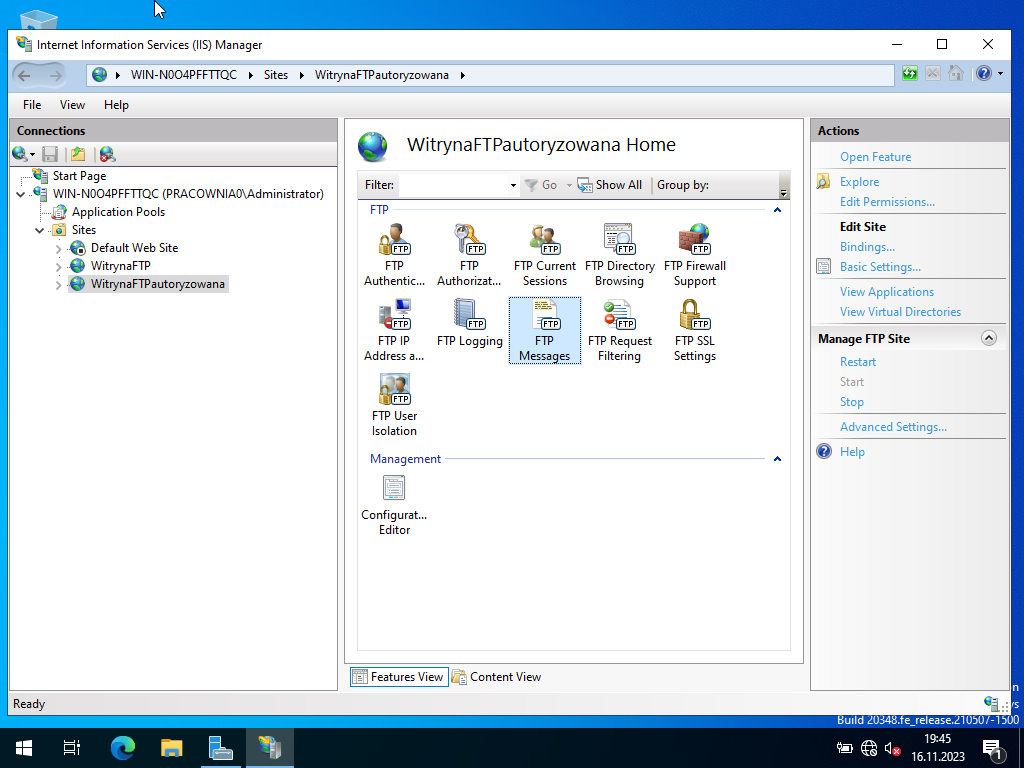The width and height of the screenshot is (1024, 768).
Task: Collapse the Manage FTP Site section
Action: [x=989, y=338]
